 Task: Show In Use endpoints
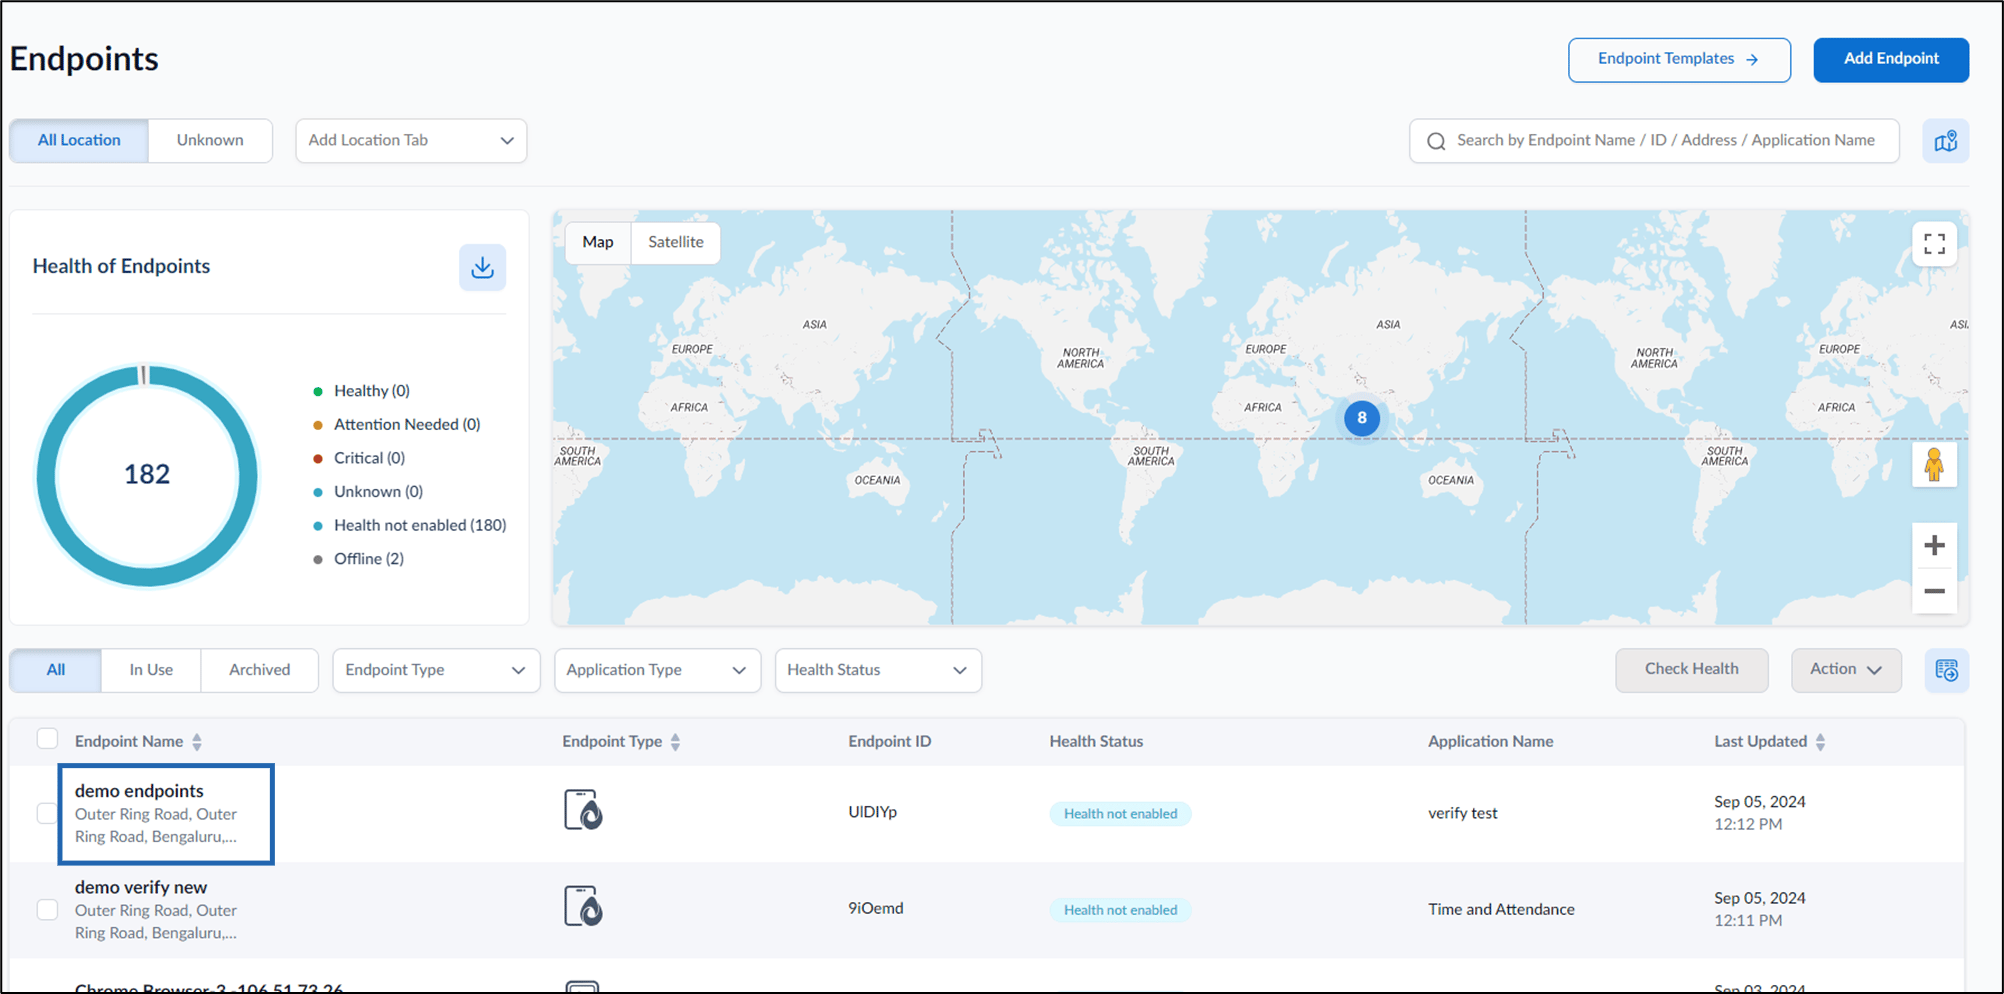pos(151,670)
